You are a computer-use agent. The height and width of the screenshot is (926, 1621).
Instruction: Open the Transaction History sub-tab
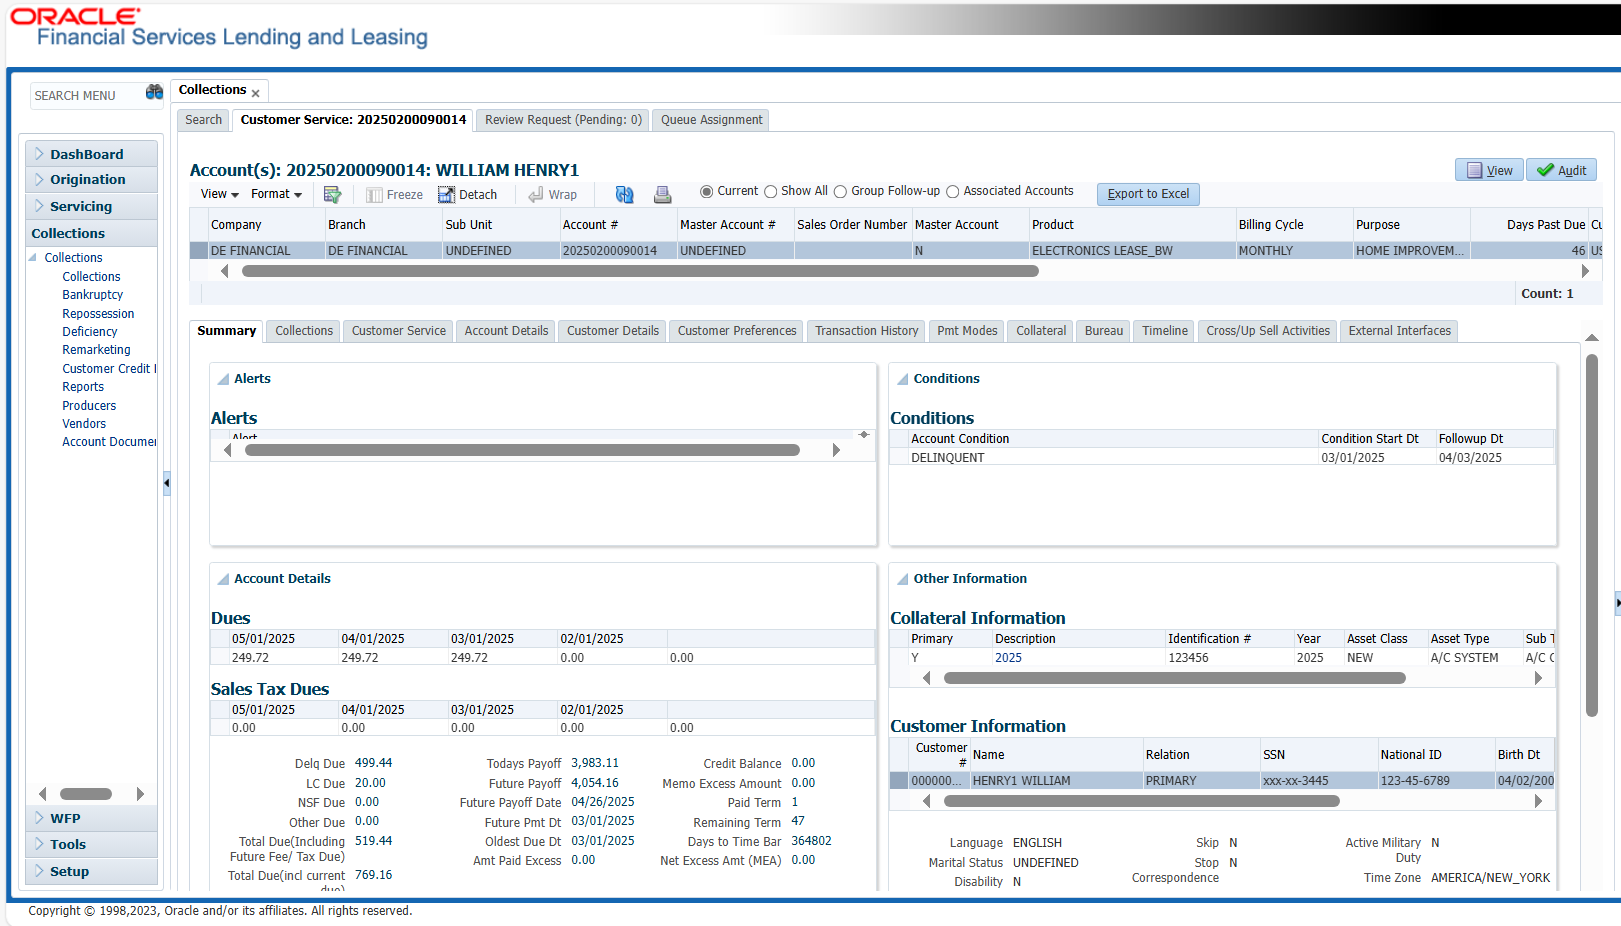click(x=866, y=331)
